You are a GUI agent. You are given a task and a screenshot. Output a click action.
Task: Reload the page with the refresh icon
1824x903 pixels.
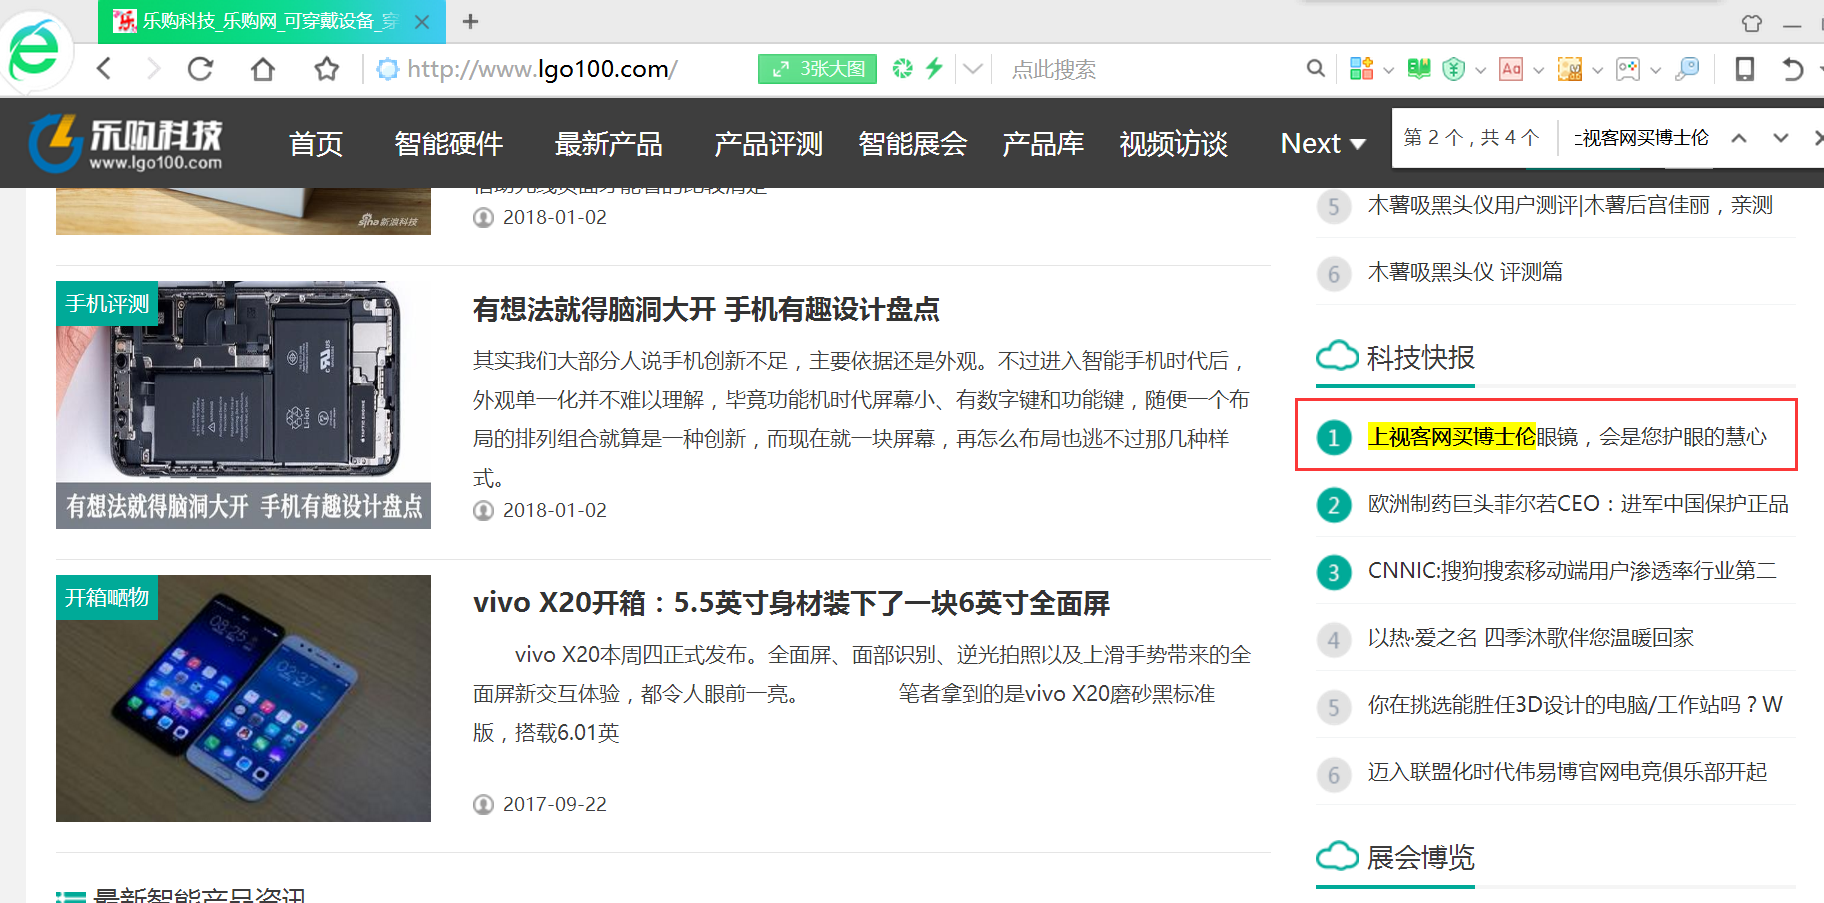tap(200, 69)
